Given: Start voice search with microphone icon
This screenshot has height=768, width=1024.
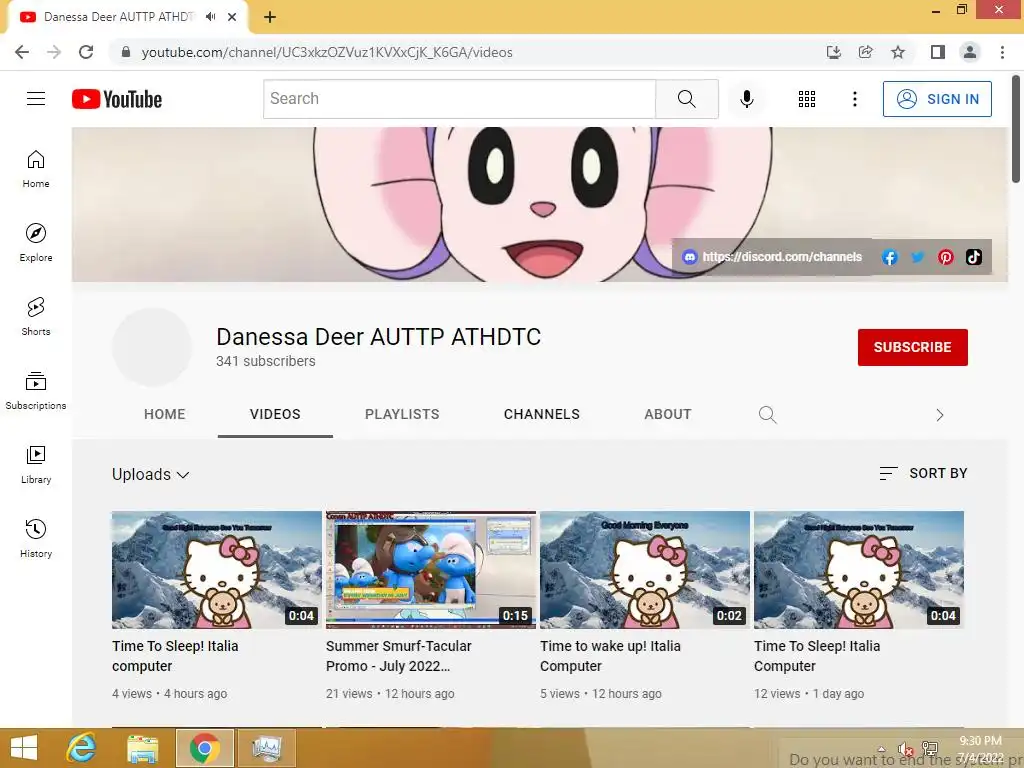Looking at the screenshot, I should click(x=746, y=99).
